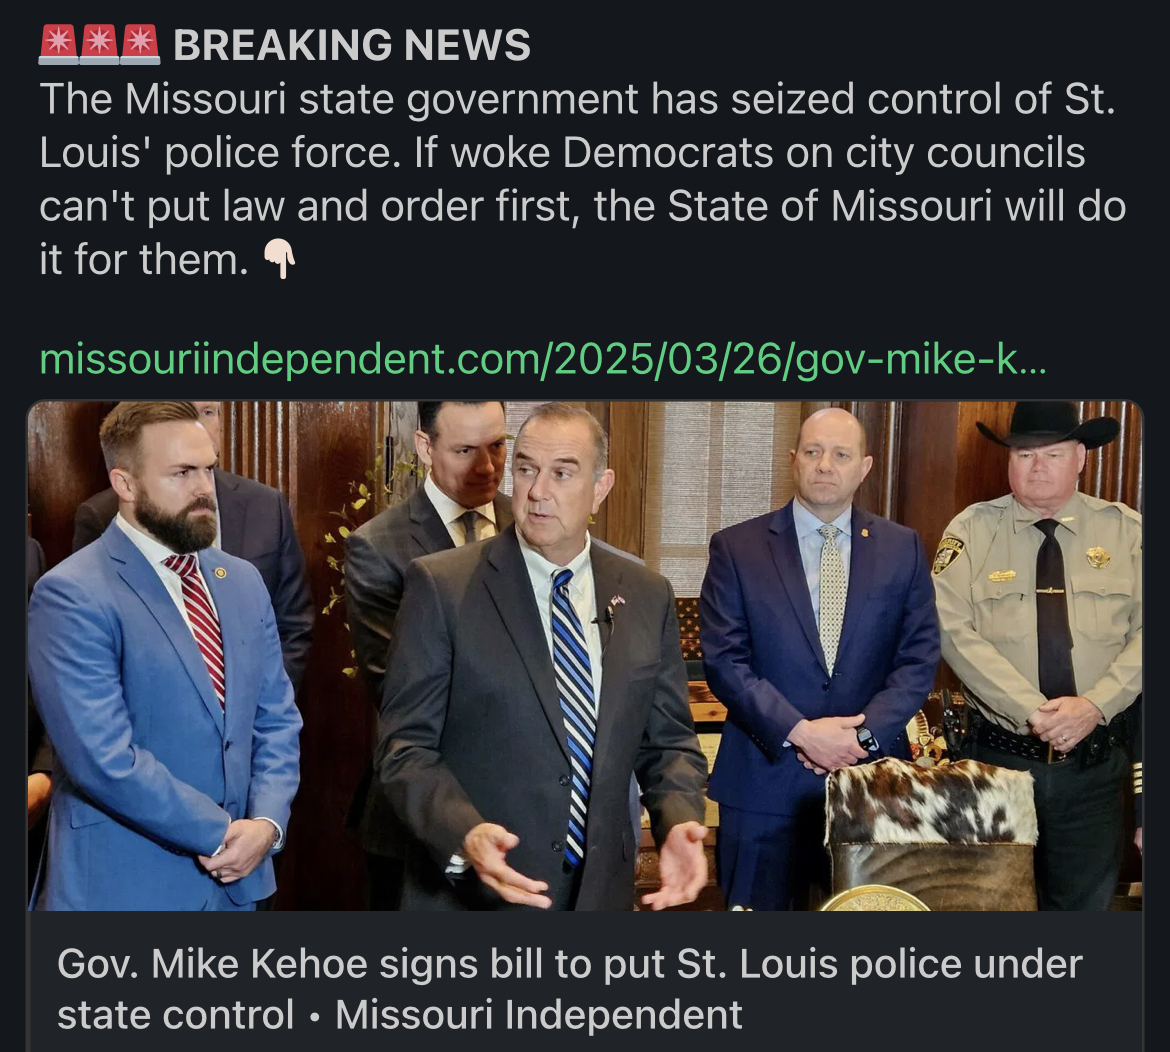Image resolution: width=1170 pixels, height=1052 pixels.
Task: Select the BREAKING NEWS heading text
Action: tap(351, 45)
